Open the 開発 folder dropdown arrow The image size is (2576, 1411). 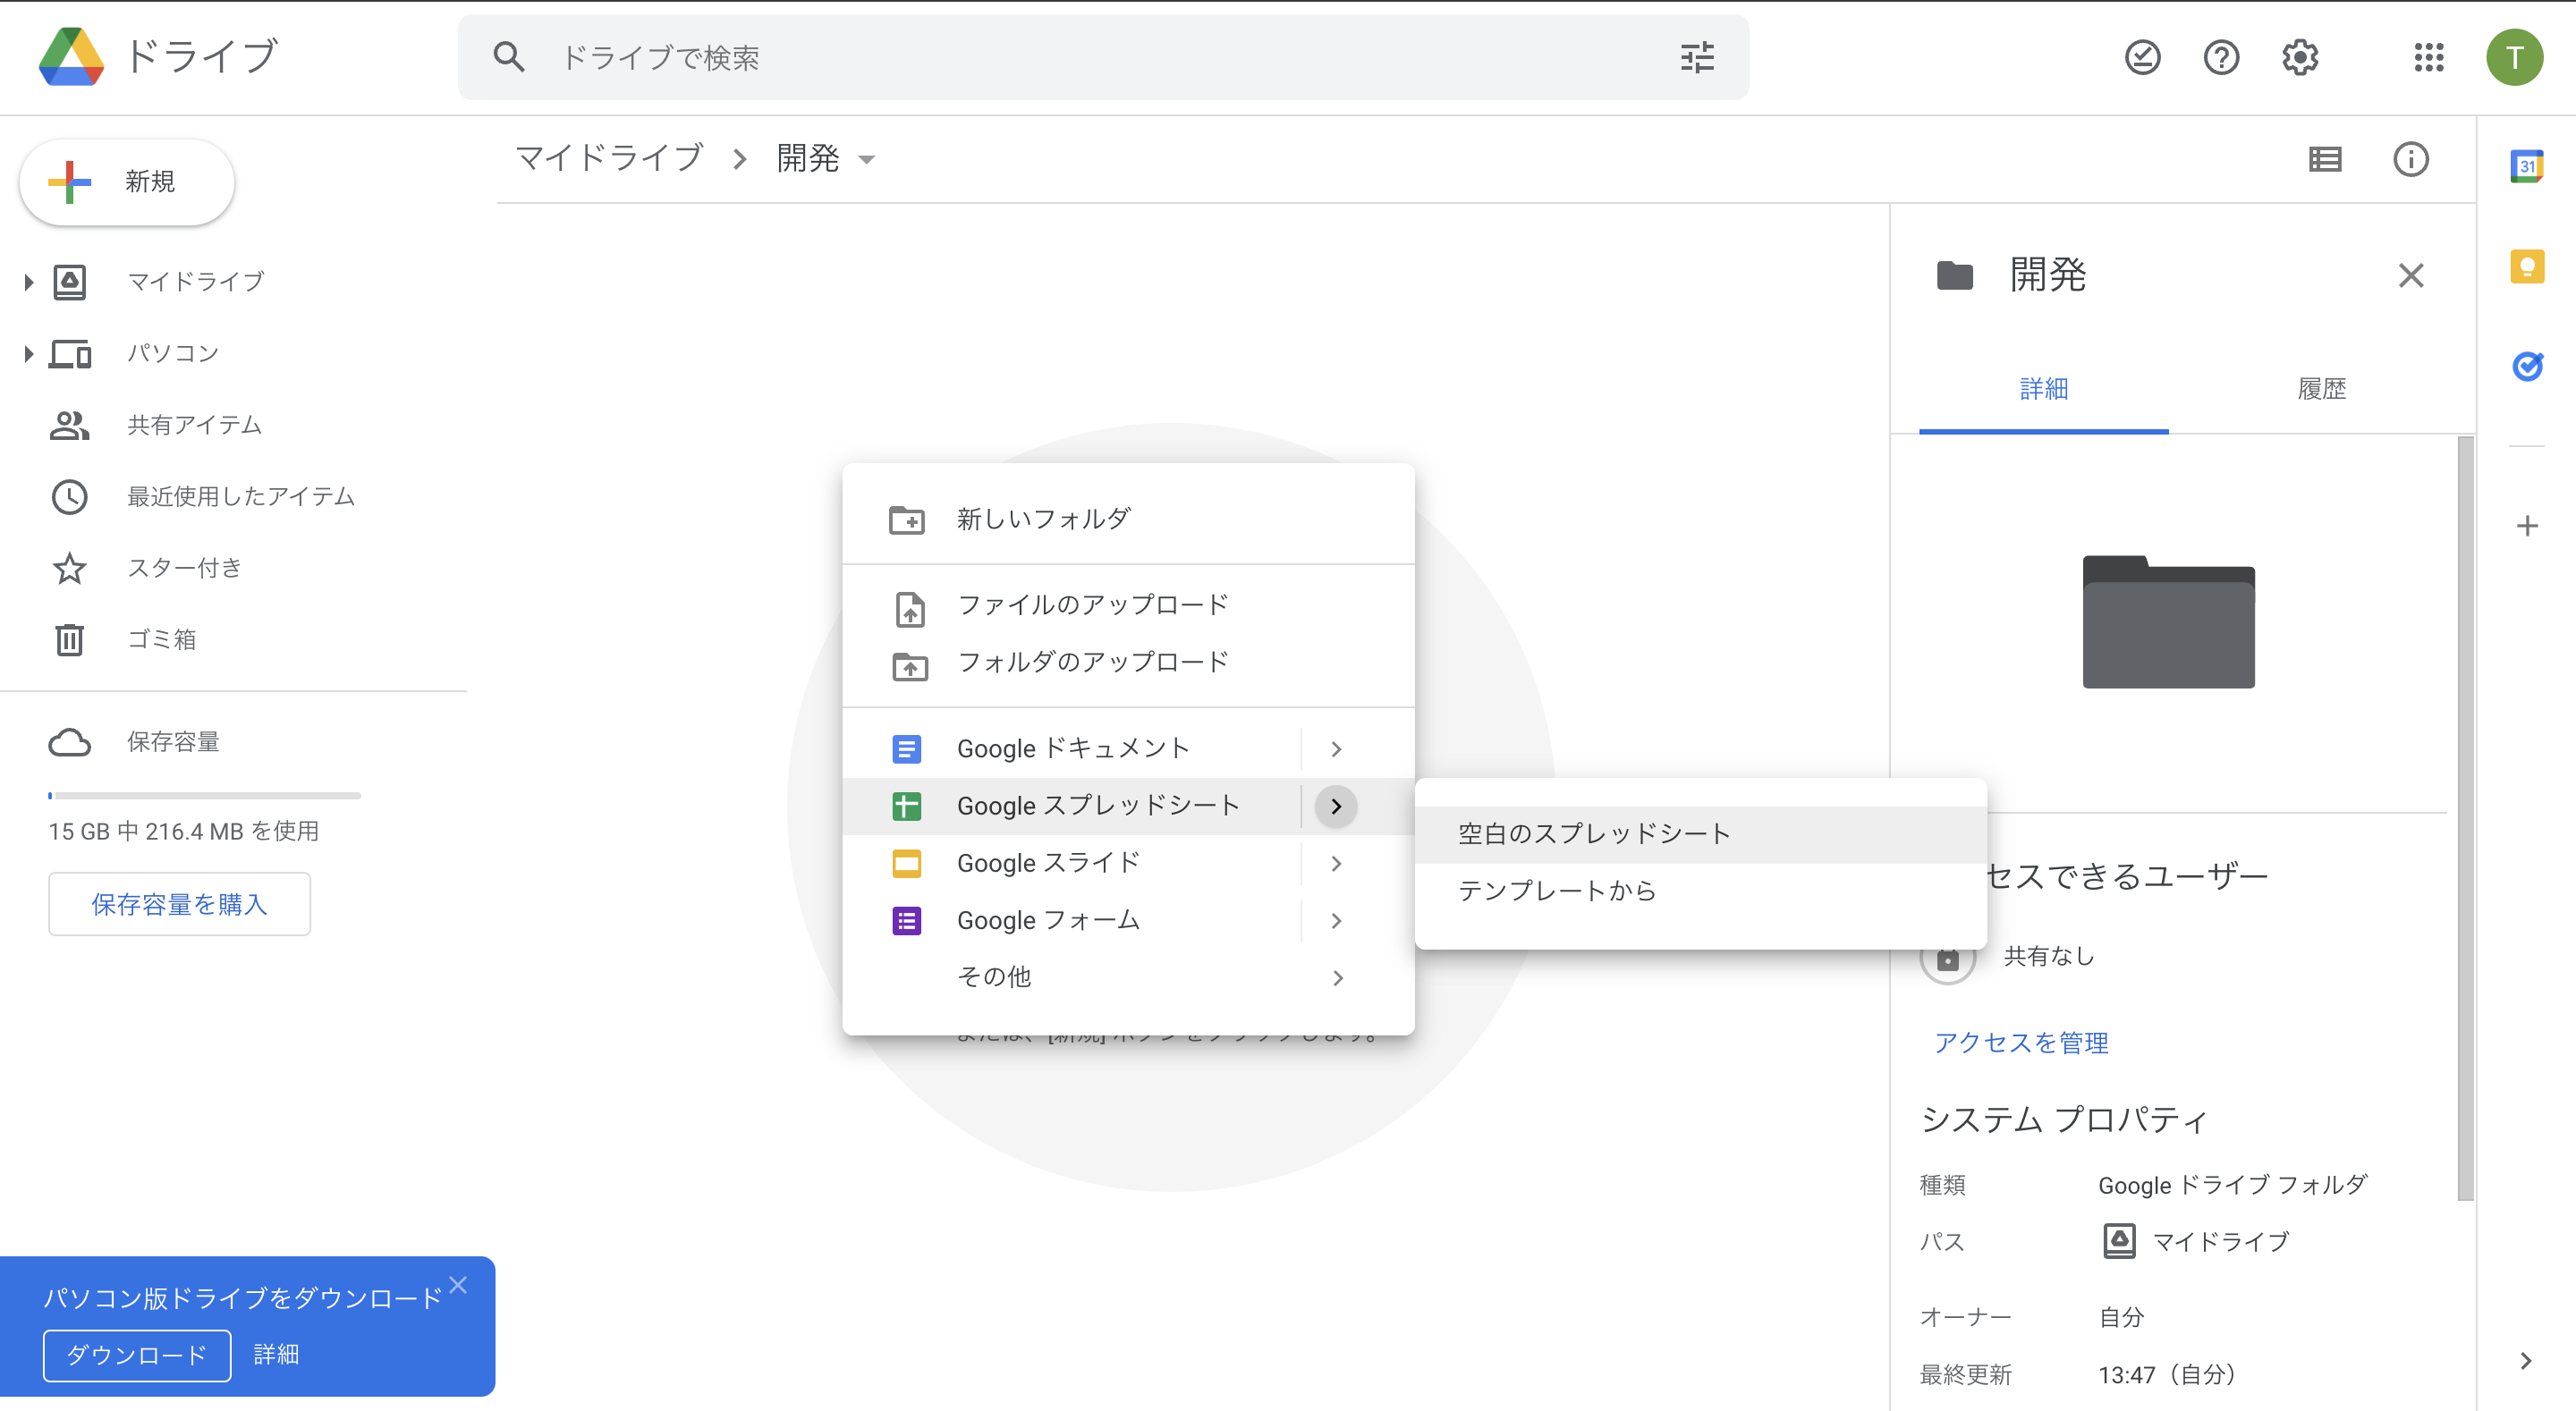[868, 159]
